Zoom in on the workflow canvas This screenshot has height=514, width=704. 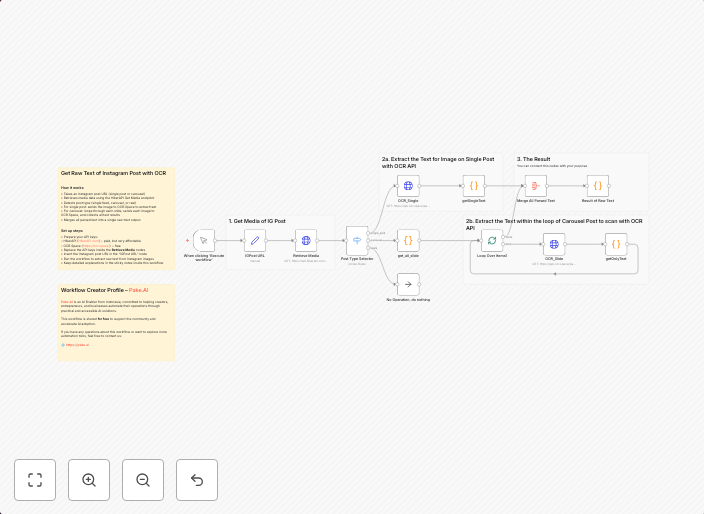tap(89, 480)
